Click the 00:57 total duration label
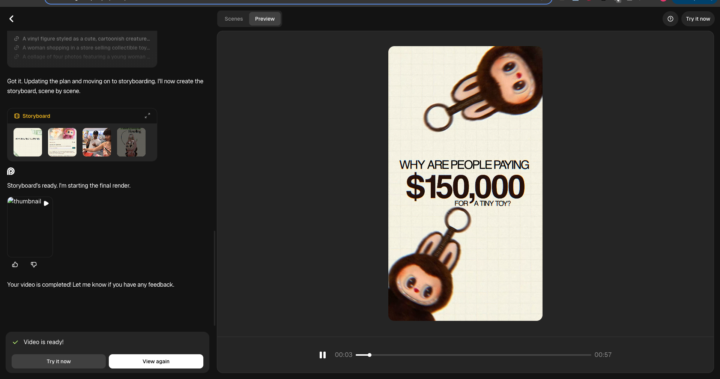 [x=603, y=355]
